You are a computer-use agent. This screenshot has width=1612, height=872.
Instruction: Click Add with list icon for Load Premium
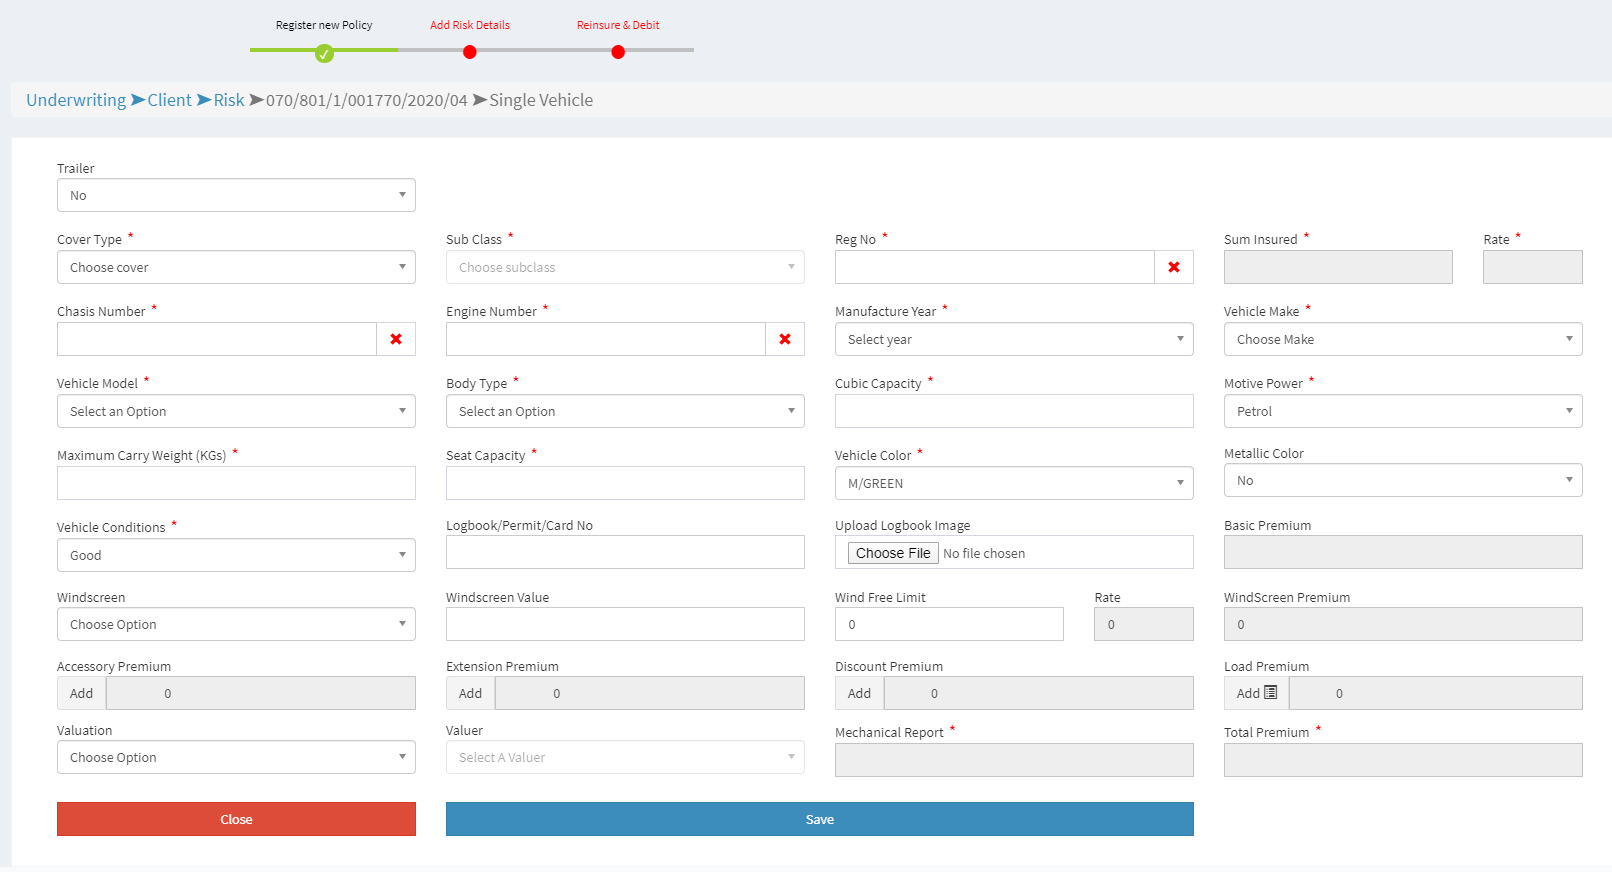tap(1256, 693)
